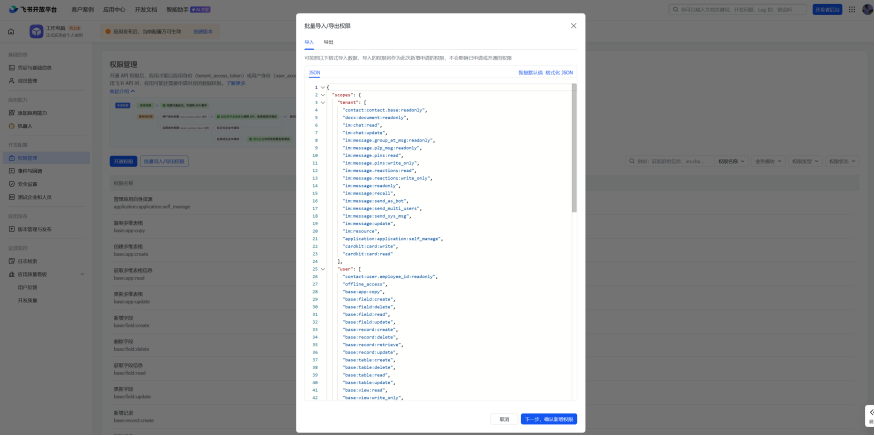The height and width of the screenshot is (436, 875).
Task: Select the 导入 tab in the dialog
Action: tap(309, 42)
